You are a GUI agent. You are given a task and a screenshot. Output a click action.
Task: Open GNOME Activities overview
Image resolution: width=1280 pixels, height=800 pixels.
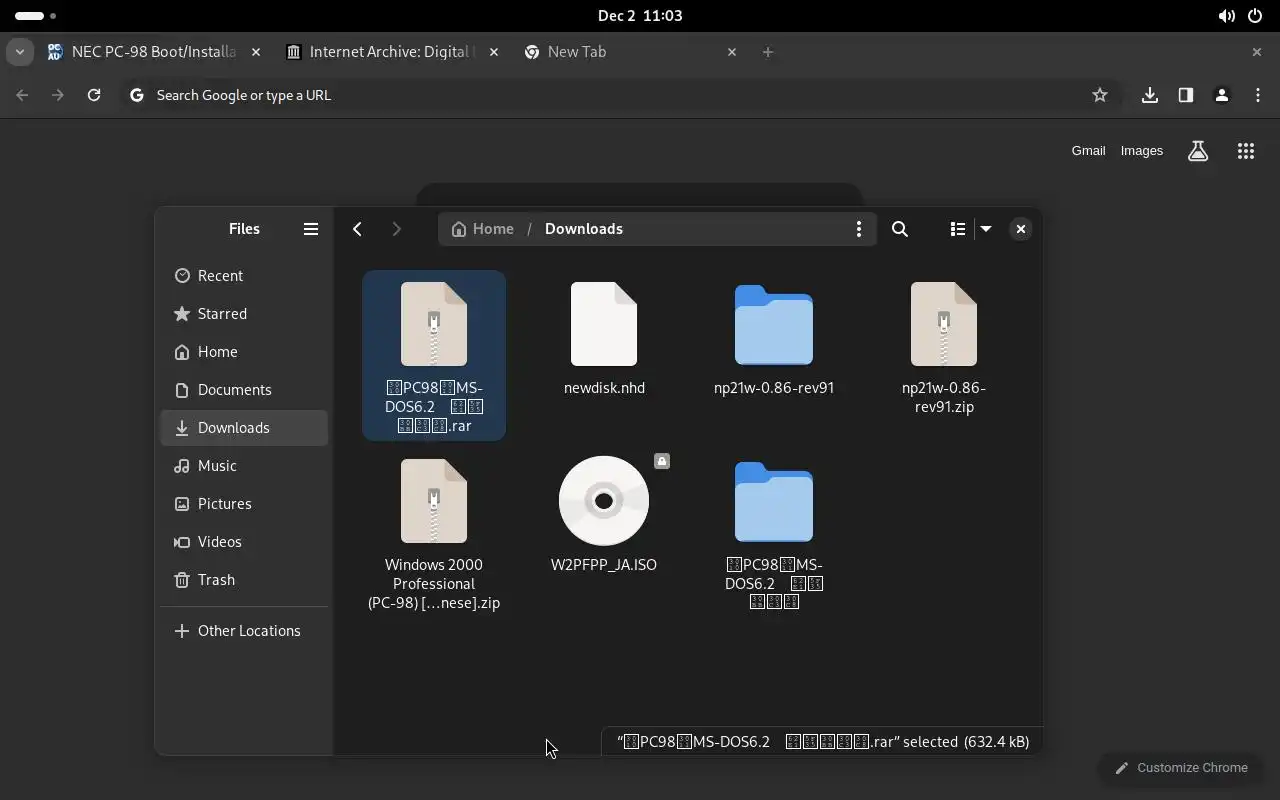(x=35, y=16)
